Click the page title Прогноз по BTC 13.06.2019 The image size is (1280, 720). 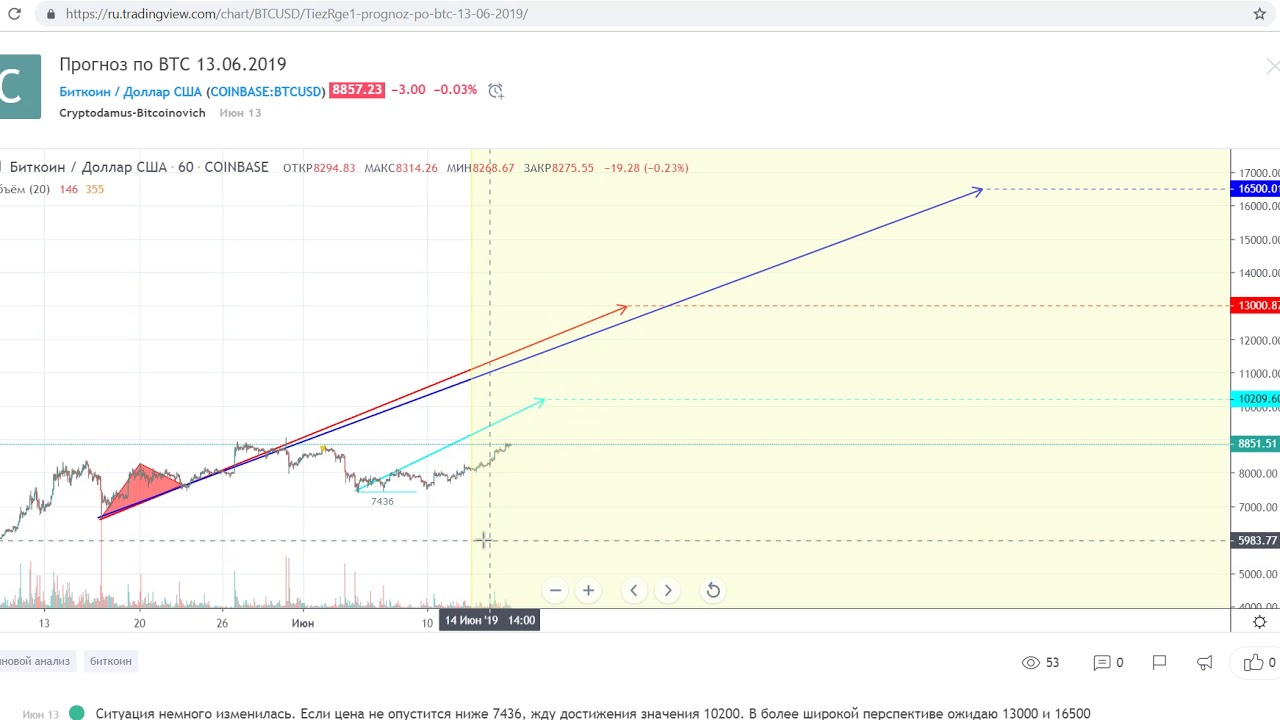pyautogui.click(x=173, y=64)
